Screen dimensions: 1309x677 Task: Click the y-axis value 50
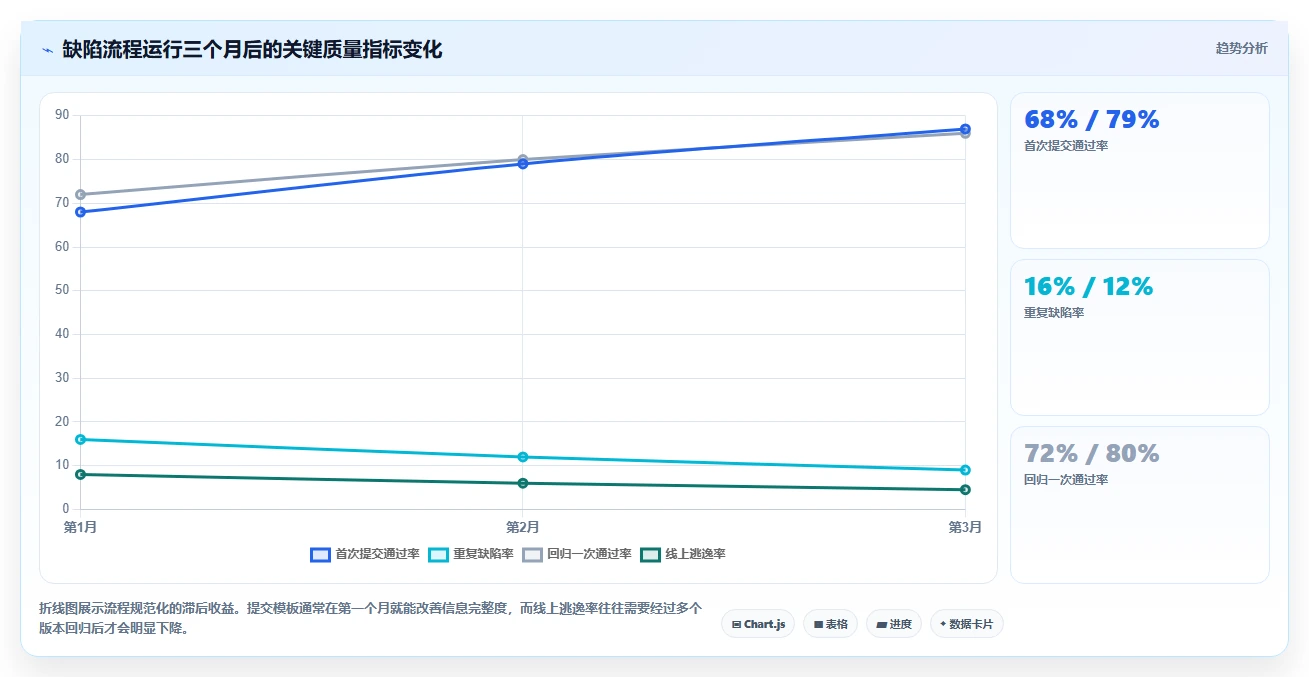coord(62,290)
